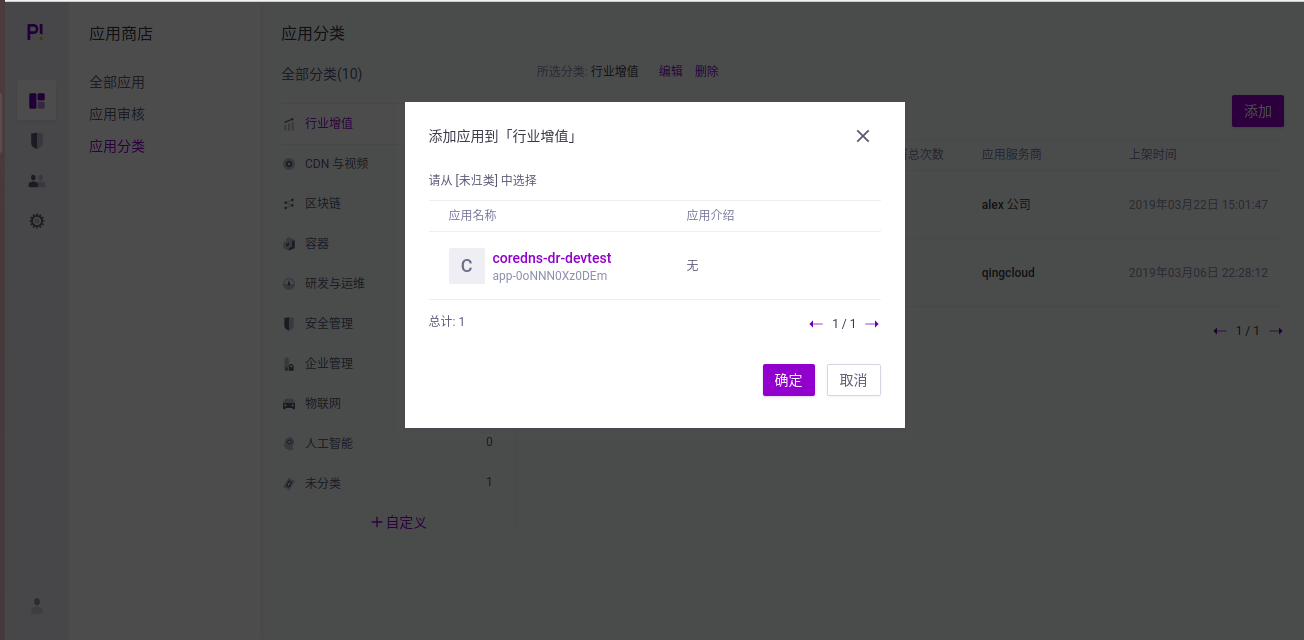Open the coredns-dr-devtest app link
The image size is (1304, 640).
[550, 257]
